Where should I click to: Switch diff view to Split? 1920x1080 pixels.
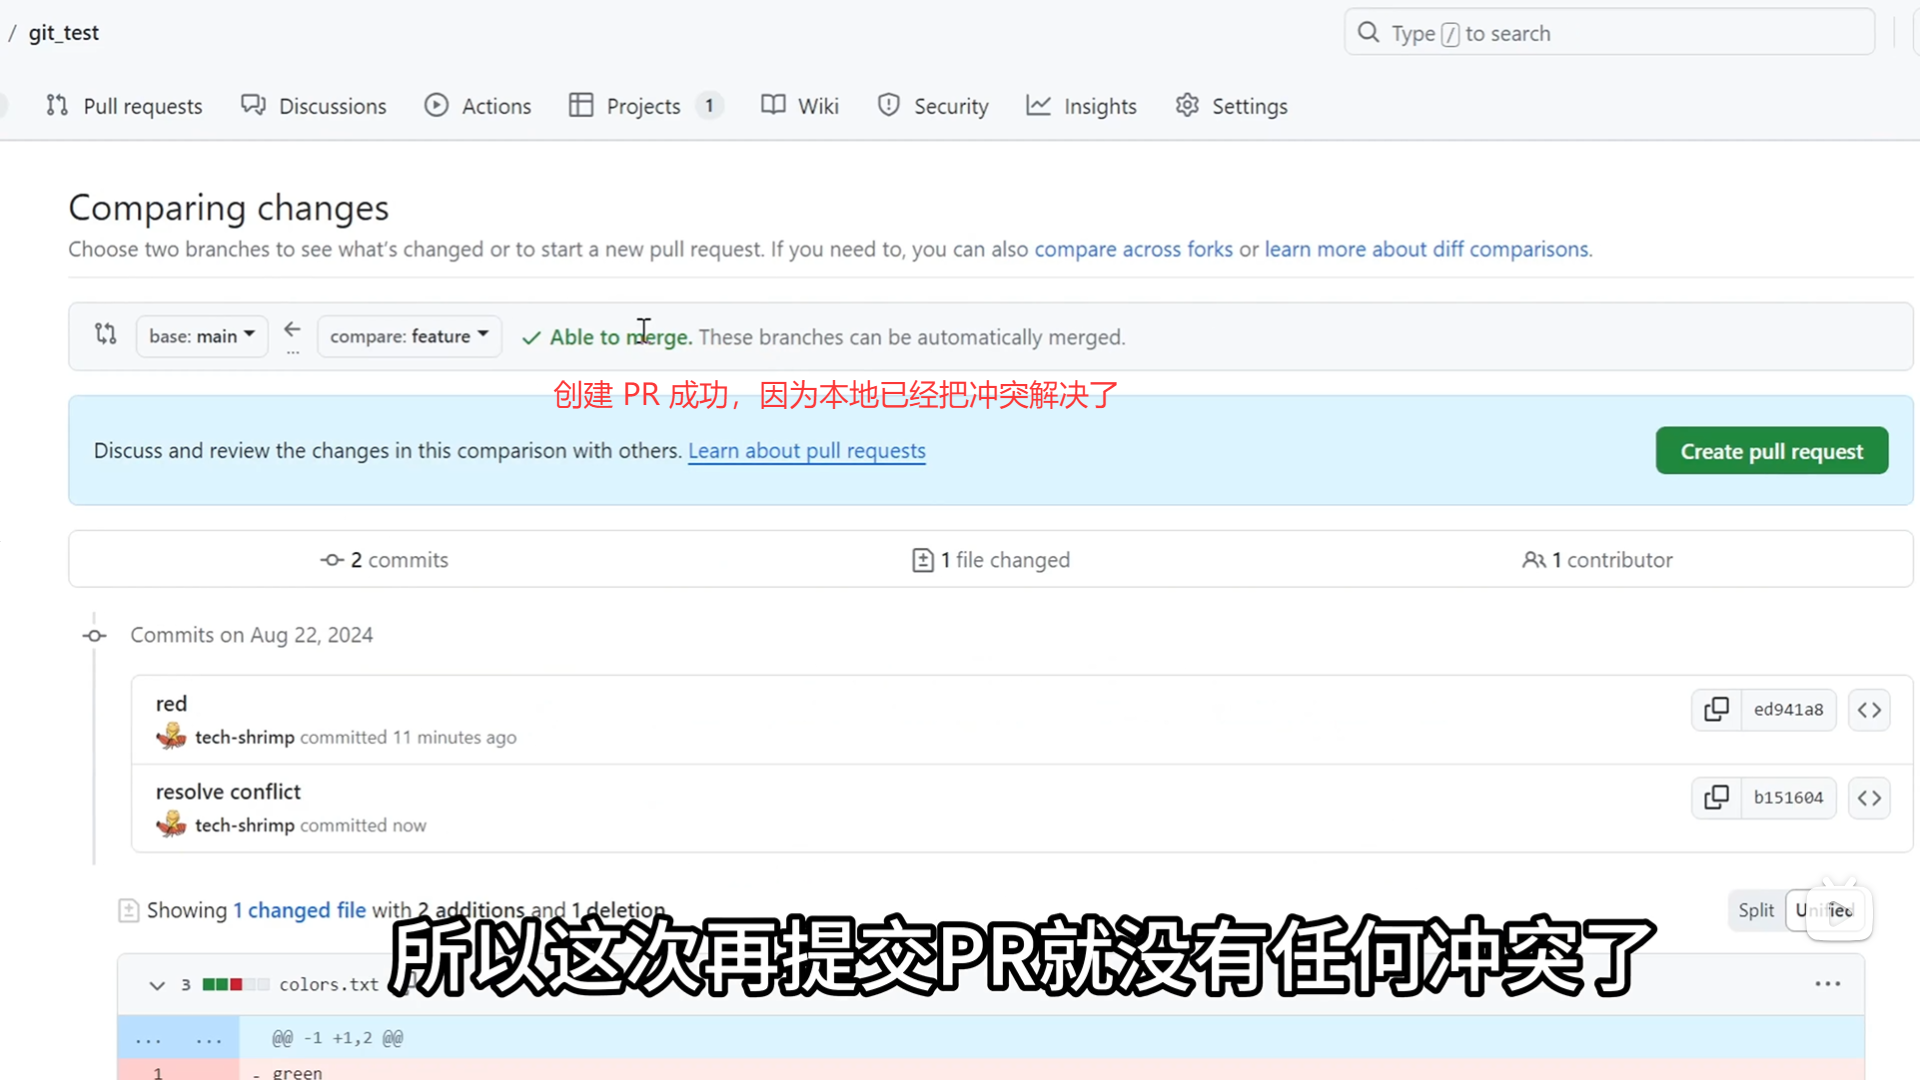[1755, 910]
